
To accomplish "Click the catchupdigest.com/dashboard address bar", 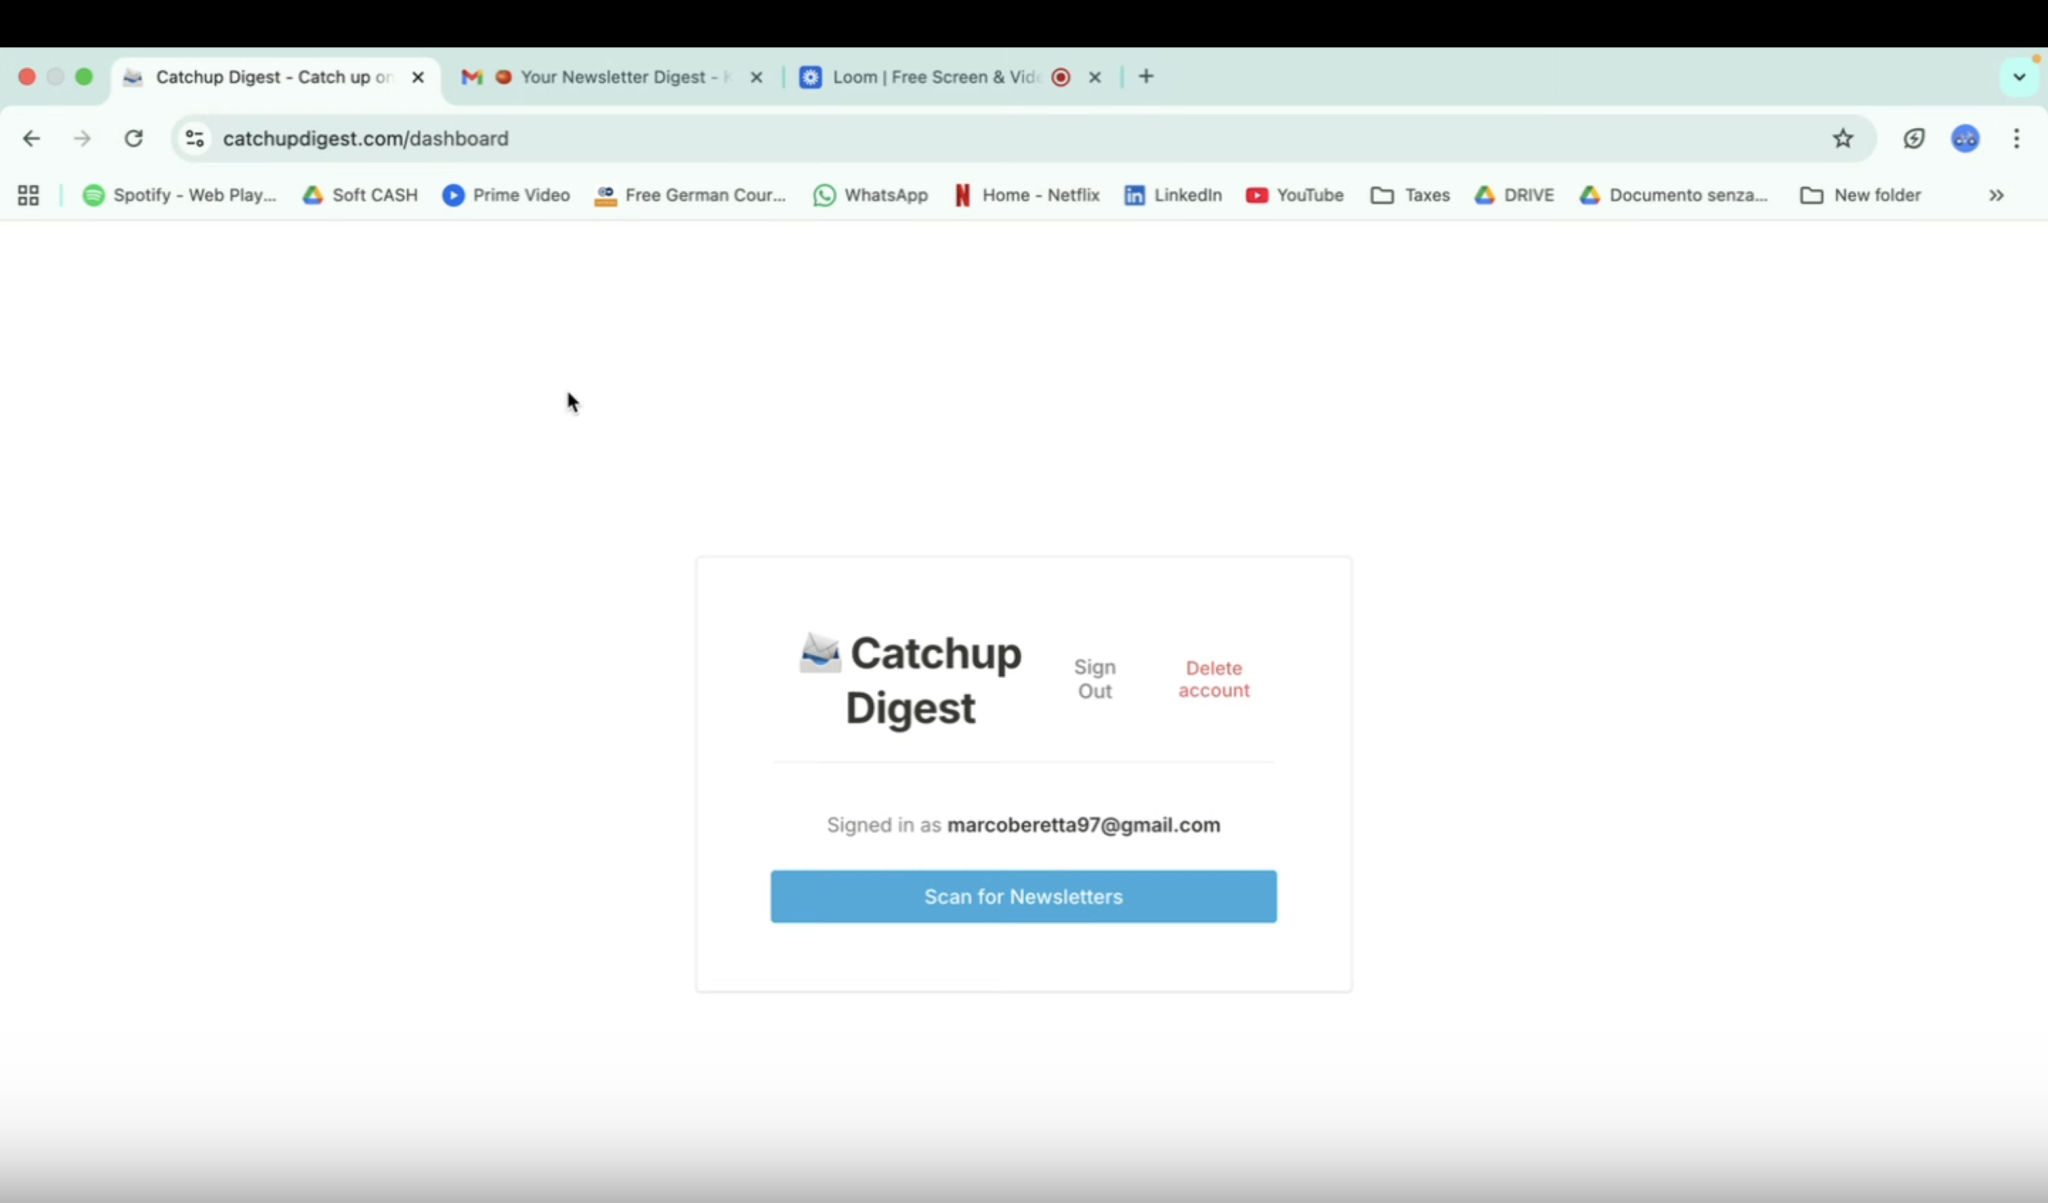I will [x=1024, y=138].
